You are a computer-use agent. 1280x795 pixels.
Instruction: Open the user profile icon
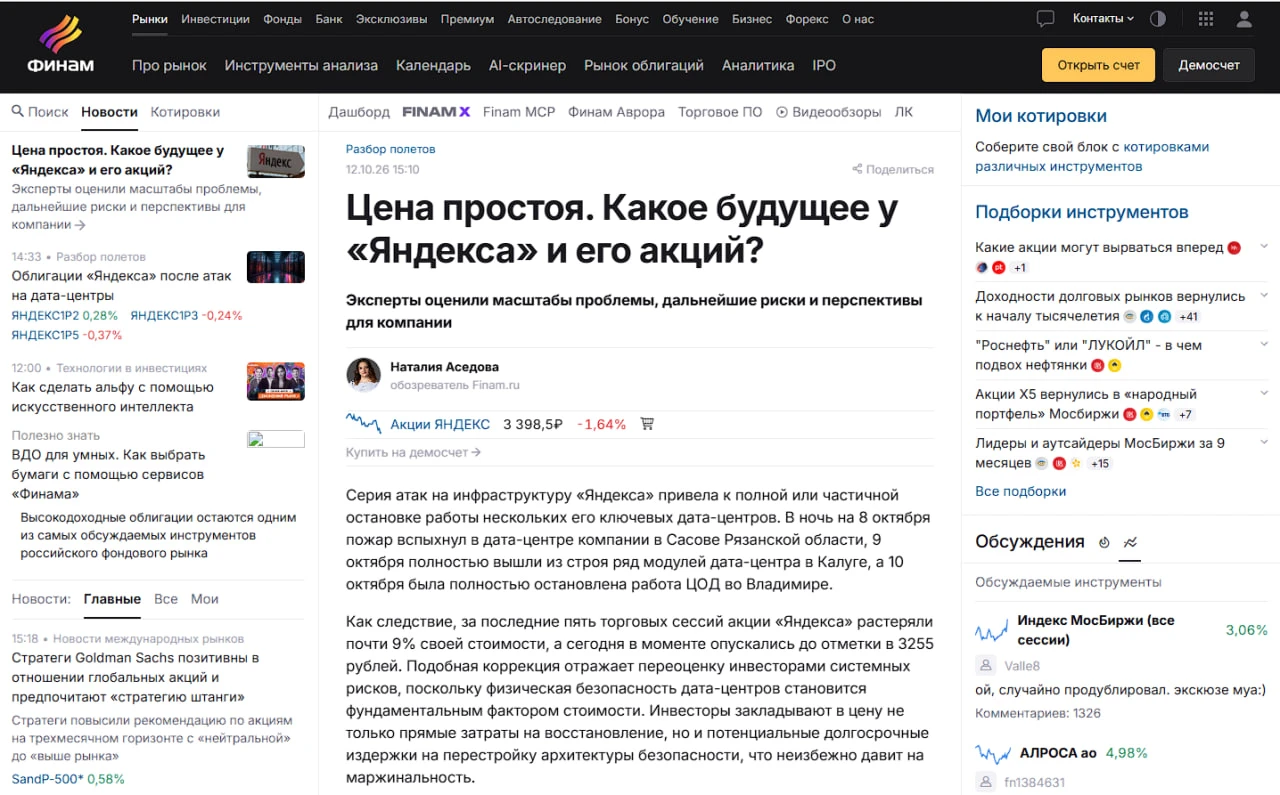click(x=1244, y=18)
